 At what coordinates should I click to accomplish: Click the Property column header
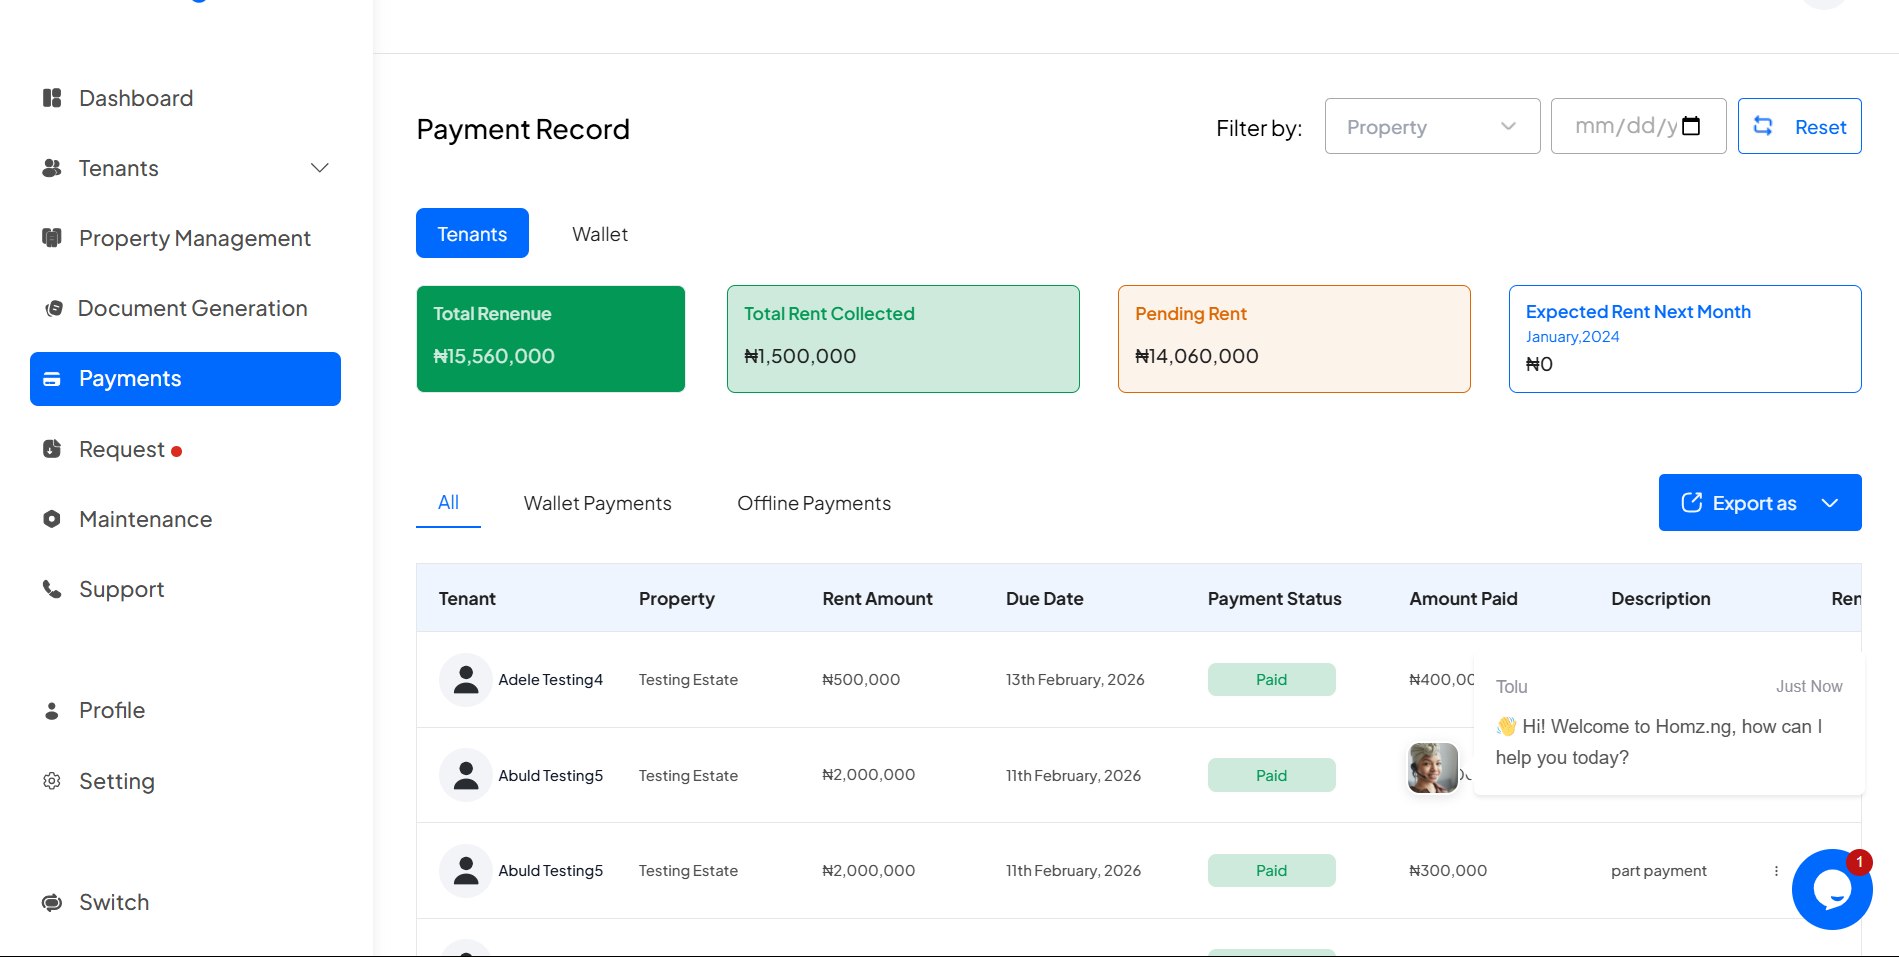click(x=677, y=599)
